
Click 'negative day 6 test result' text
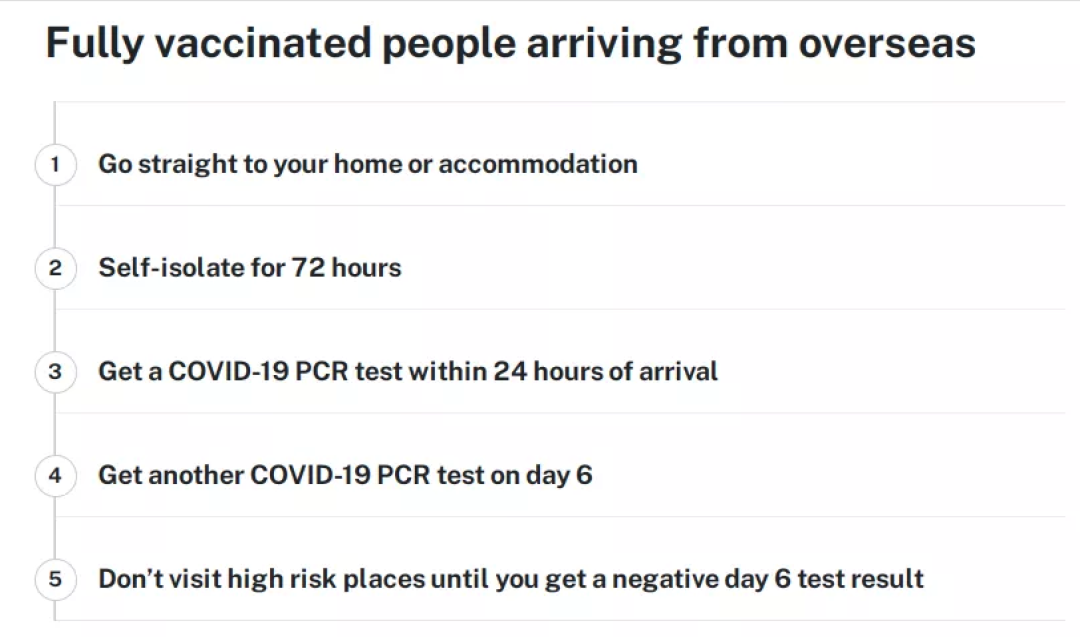768,579
